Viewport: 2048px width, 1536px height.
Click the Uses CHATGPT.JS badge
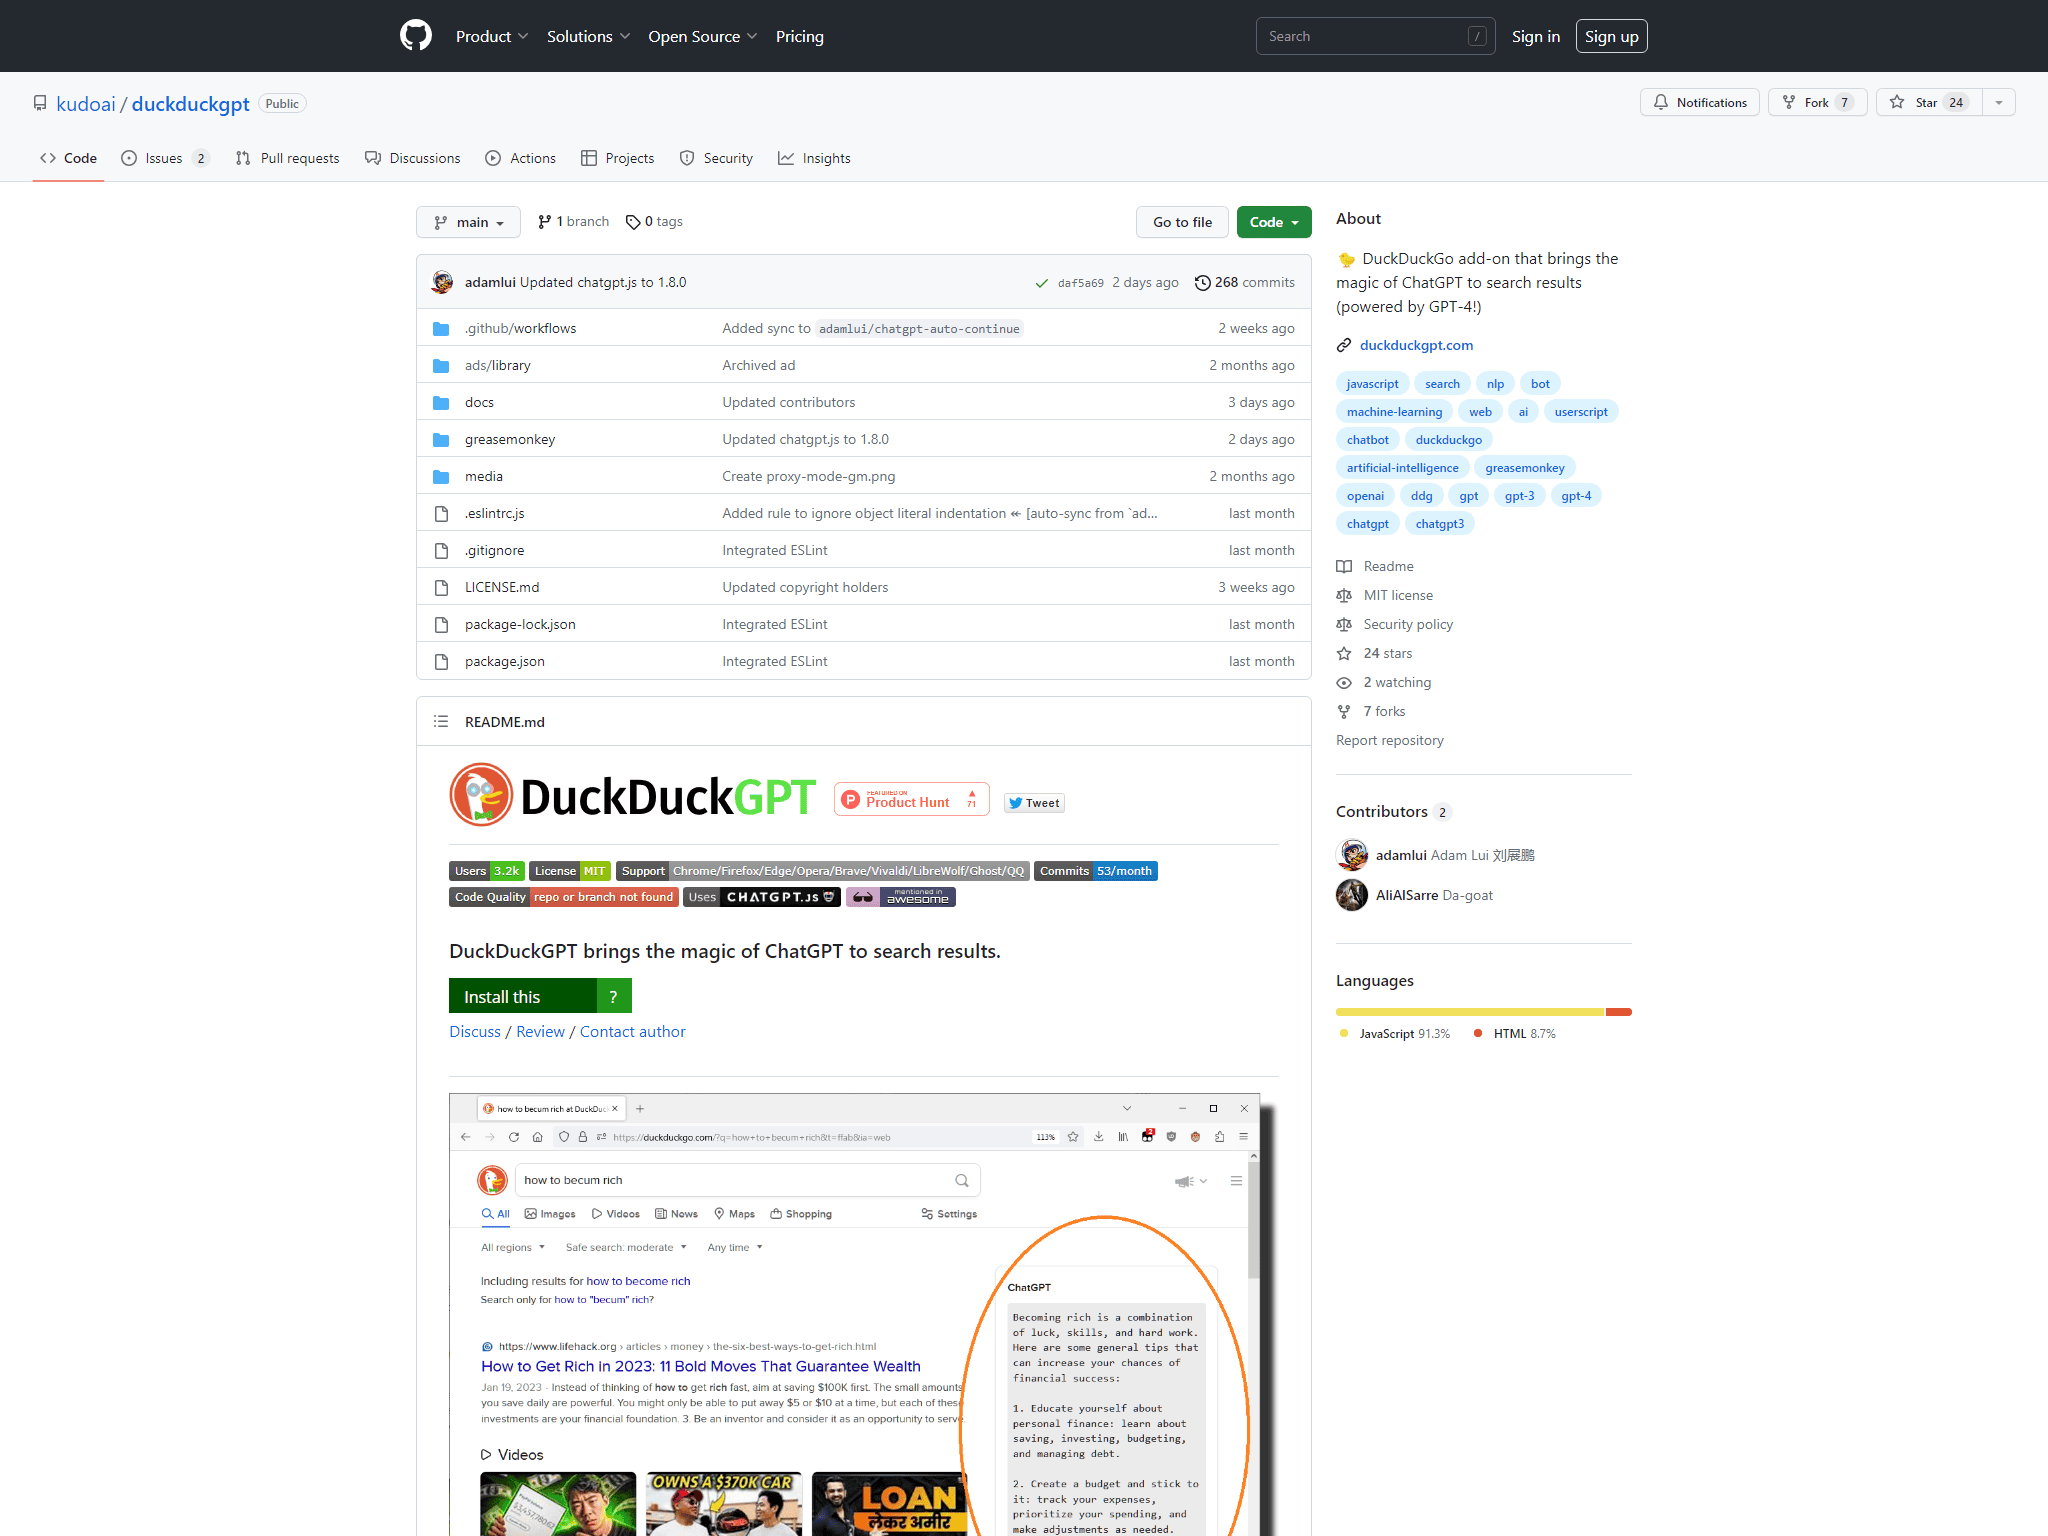[x=762, y=897]
